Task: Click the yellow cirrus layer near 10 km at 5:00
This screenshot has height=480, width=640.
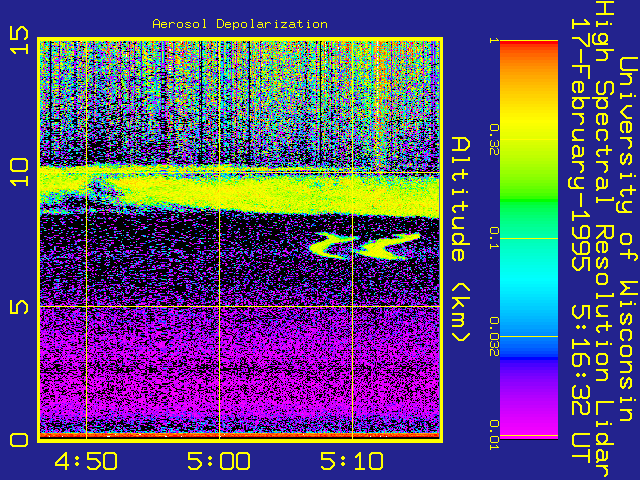Action: (x=219, y=188)
